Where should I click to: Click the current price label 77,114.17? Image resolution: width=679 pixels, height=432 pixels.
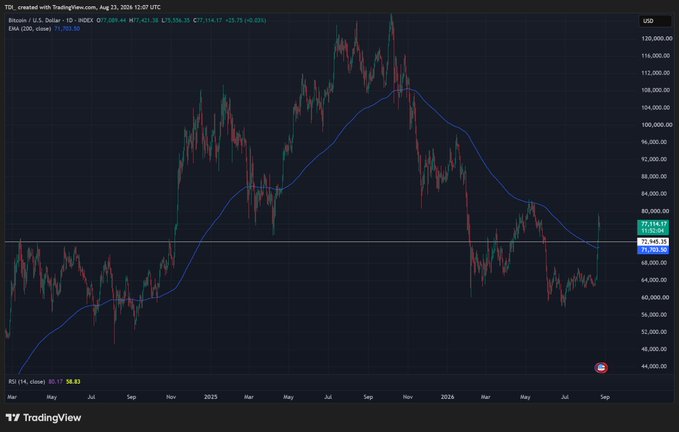coord(653,224)
